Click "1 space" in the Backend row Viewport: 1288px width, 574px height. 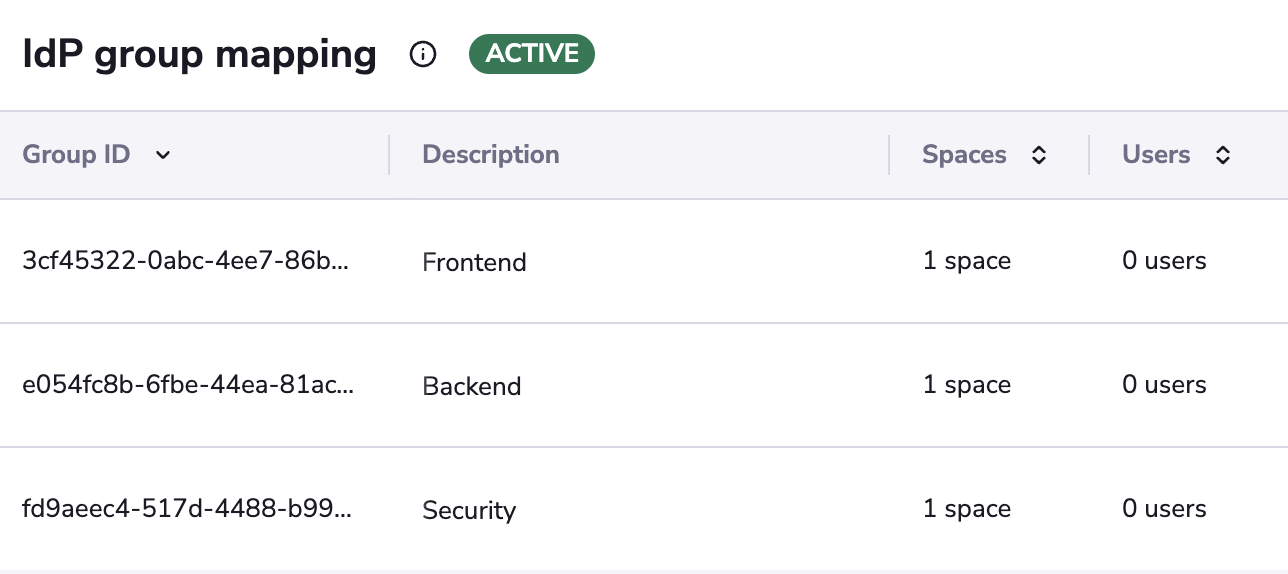(x=966, y=385)
